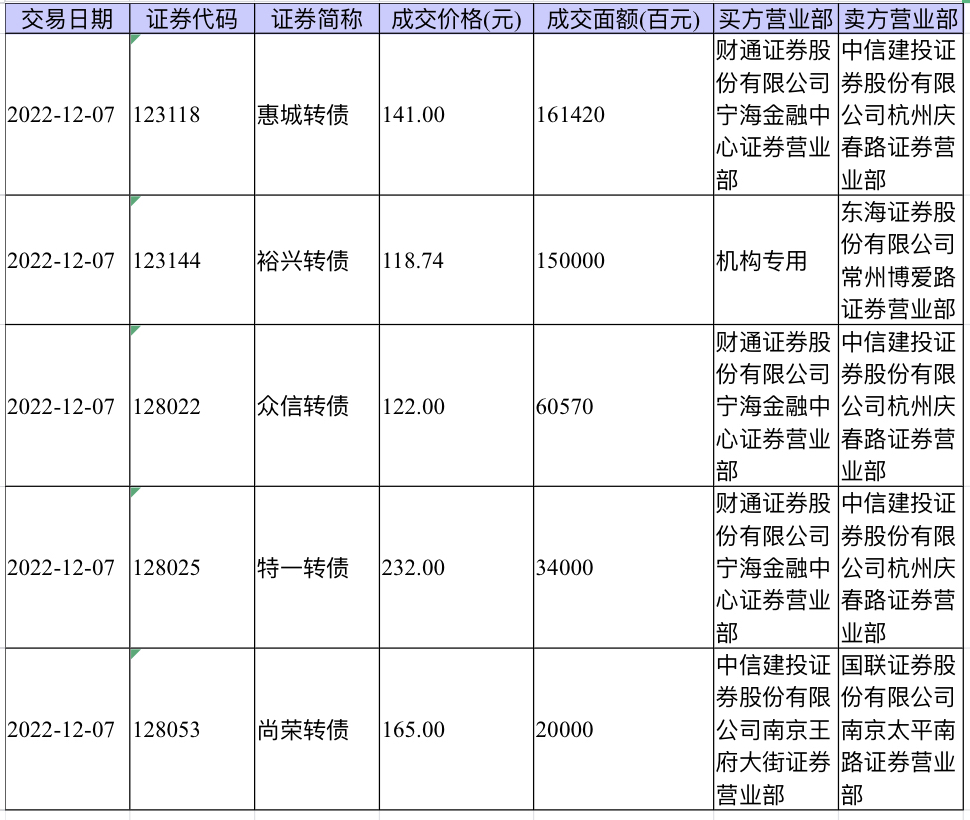This screenshot has width=970, height=820.
Task: Click the date cell in the 尚荣转债 row
Action: pyautogui.click(x=67, y=729)
